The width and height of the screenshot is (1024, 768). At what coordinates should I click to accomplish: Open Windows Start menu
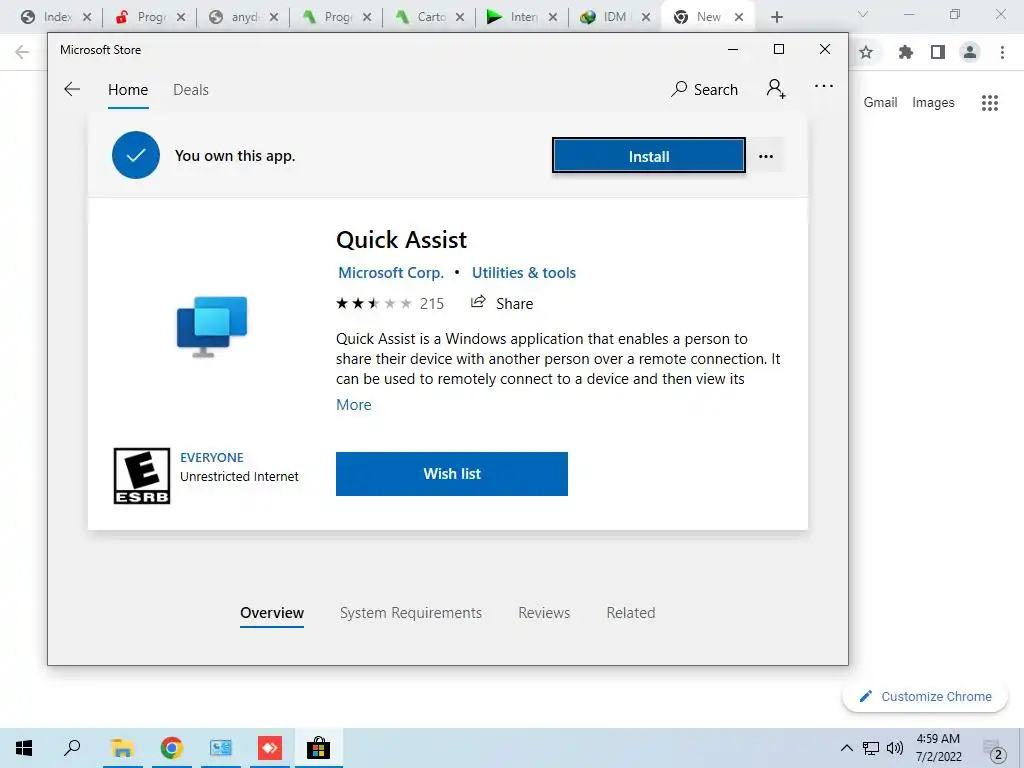click(24, 748)
